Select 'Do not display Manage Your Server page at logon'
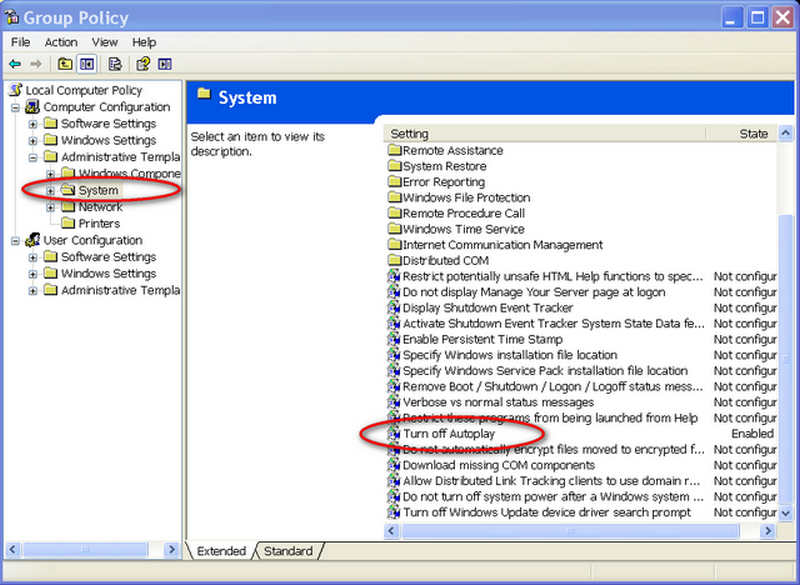Image resolution: width=800 pixels, height=585 pixels. (x=534, y=292)
